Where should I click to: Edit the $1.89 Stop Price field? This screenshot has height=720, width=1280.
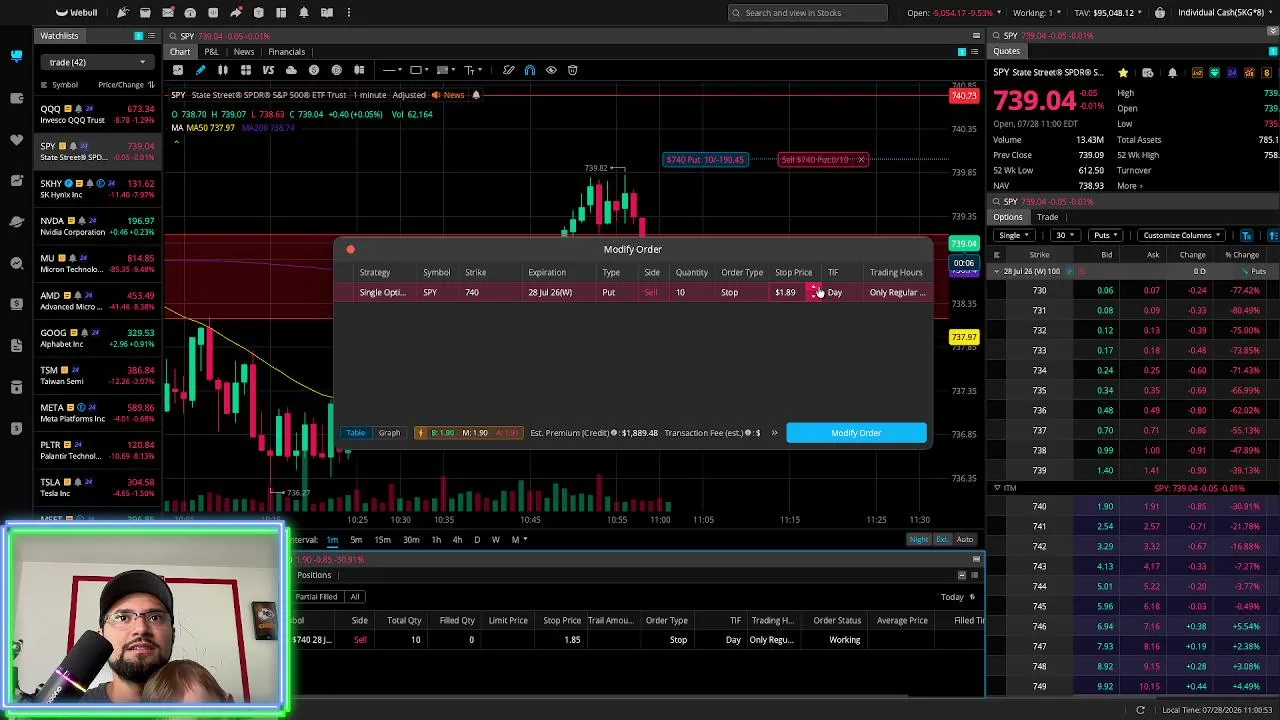(x=786, y=293)
